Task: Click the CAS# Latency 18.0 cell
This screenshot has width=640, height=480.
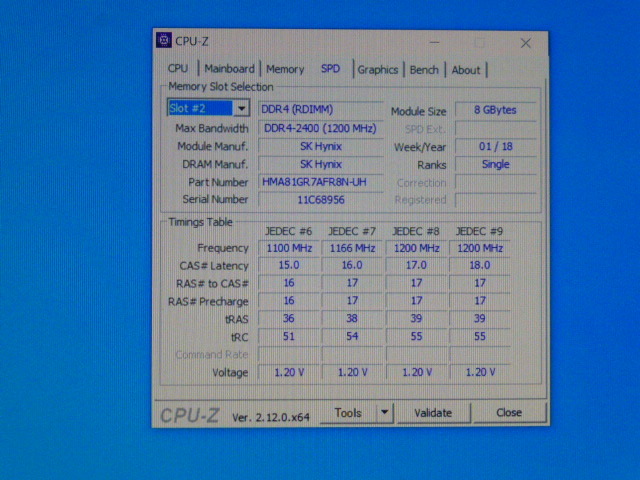Action: coord(480,265)
